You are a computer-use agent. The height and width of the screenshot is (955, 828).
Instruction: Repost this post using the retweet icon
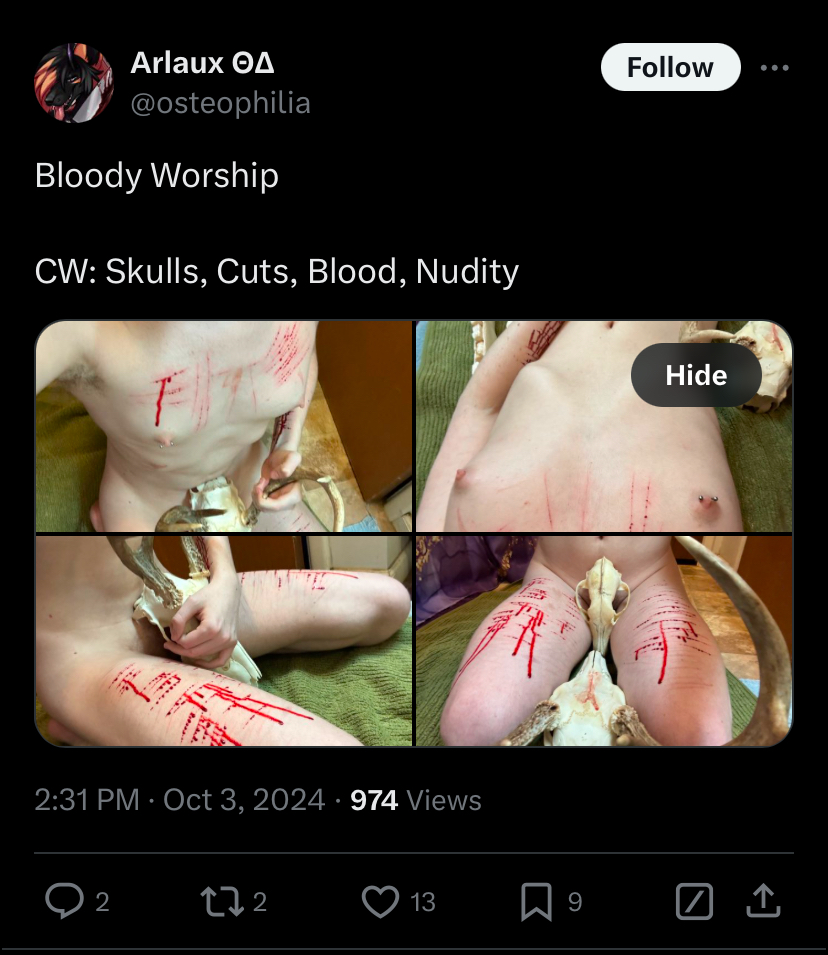click(x=222, y=901)
